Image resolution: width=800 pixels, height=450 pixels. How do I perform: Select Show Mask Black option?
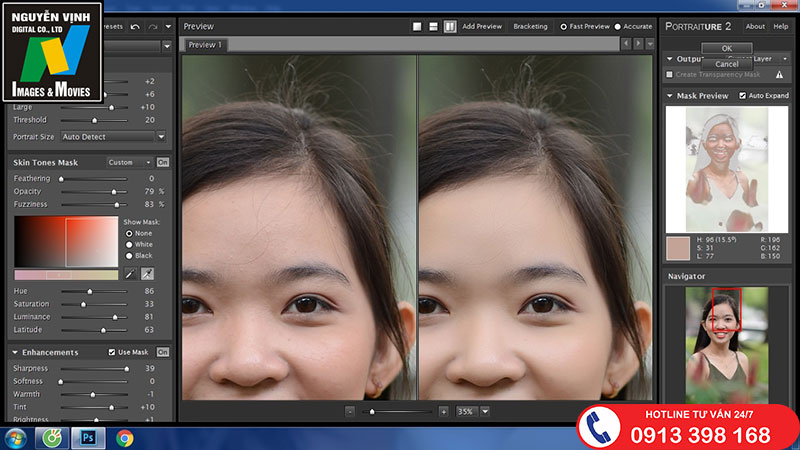[129, 256]
